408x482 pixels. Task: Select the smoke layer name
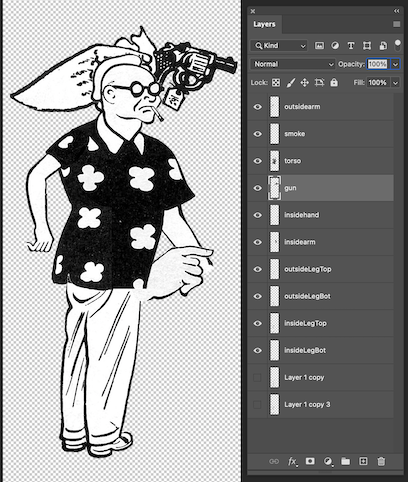(294, 134)
